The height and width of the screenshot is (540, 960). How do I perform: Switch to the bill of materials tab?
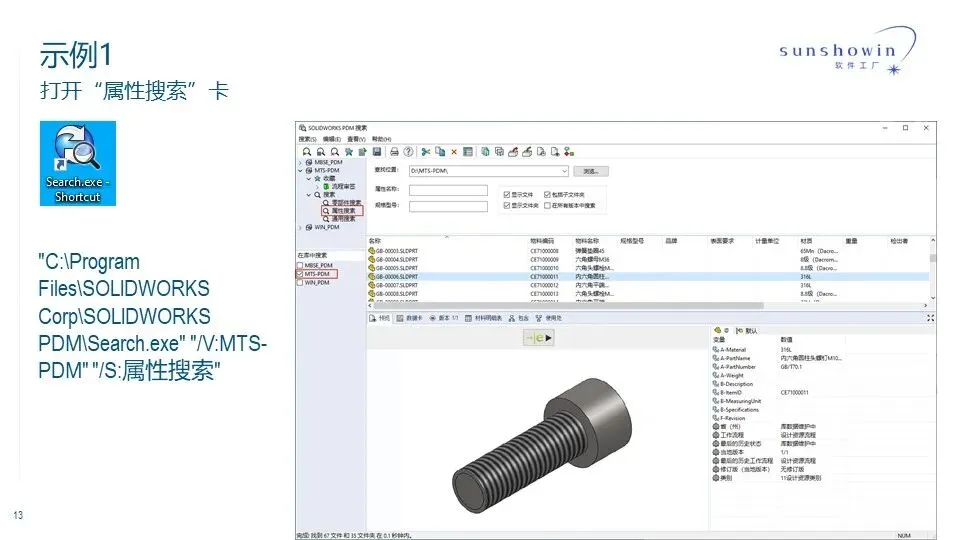coord(484,318)
